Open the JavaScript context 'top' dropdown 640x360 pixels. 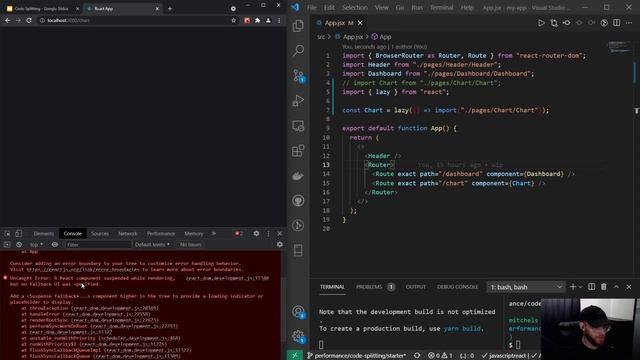click(36, 244)
